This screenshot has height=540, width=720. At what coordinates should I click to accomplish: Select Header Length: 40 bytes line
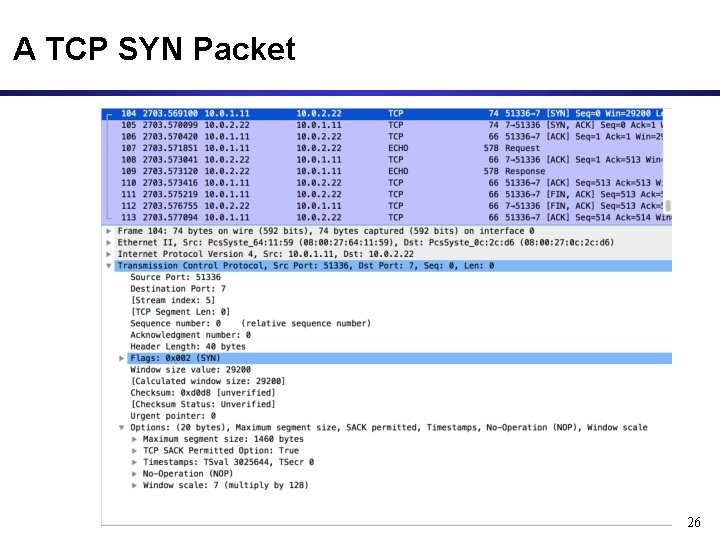point(188,347)
